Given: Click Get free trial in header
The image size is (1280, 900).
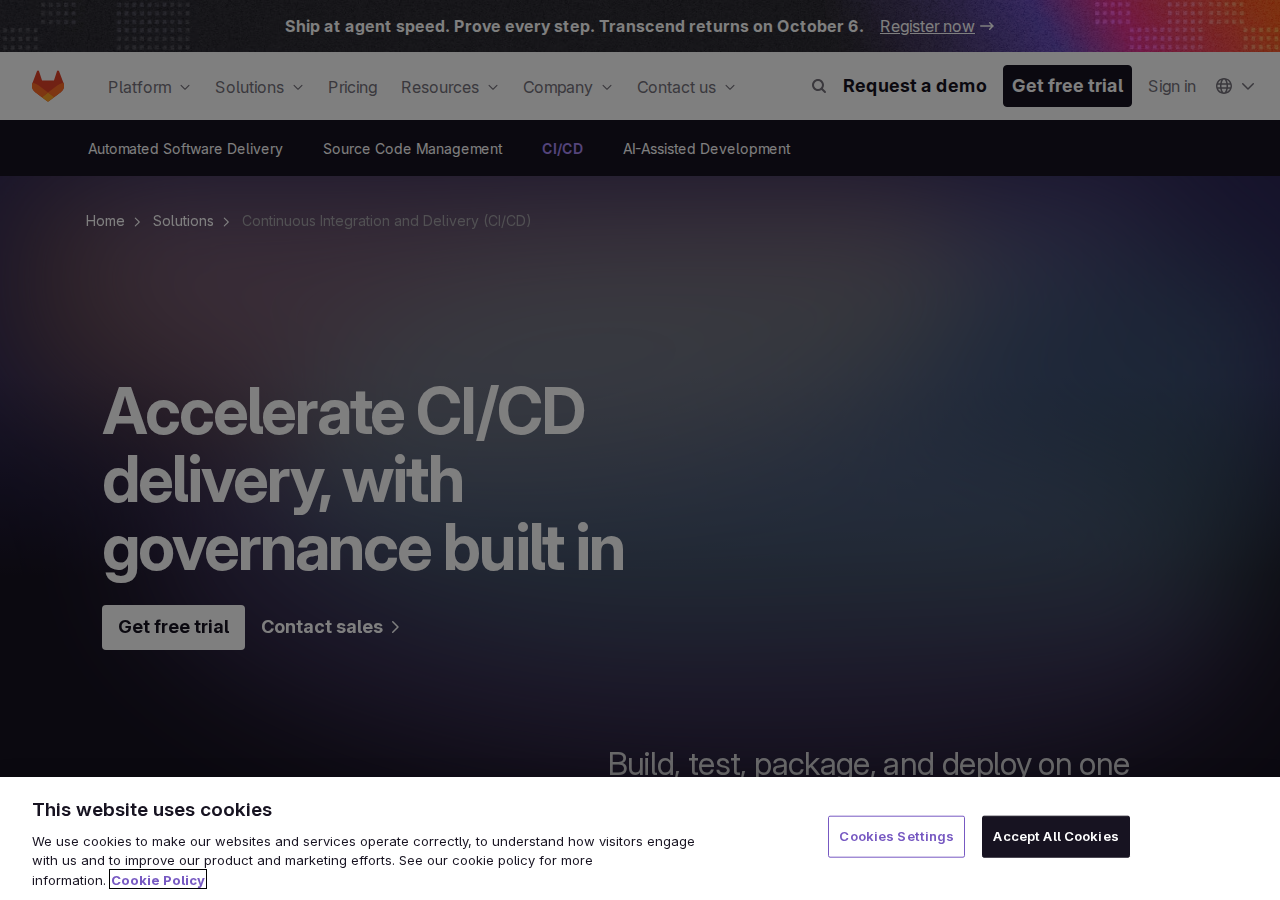Looking at the screenshot, I should coord(1067,86).
